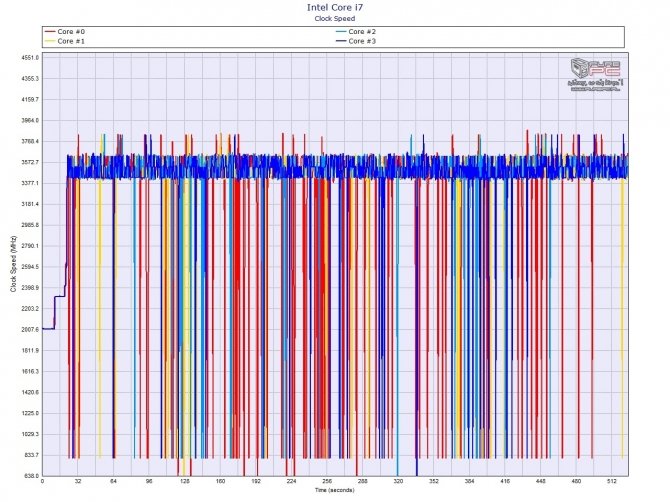Click the 288 tick on time axis
Image resolution: width=670 pixels, height=502 pixels.
pos(362,481)
